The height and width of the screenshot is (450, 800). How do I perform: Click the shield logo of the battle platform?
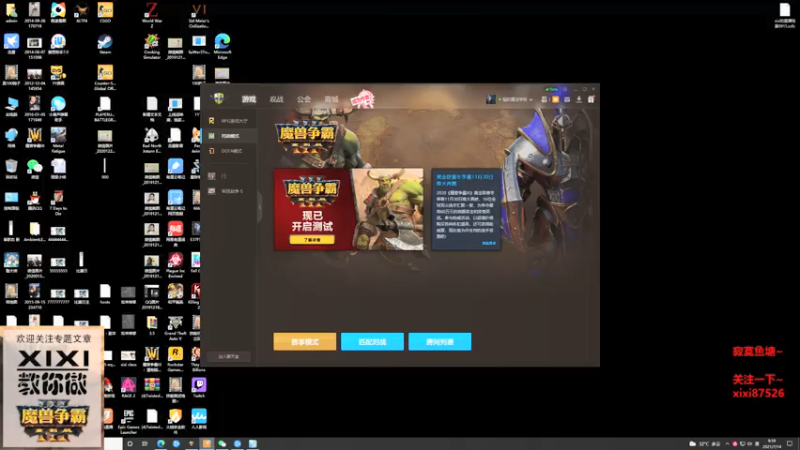tap(219, 98)
